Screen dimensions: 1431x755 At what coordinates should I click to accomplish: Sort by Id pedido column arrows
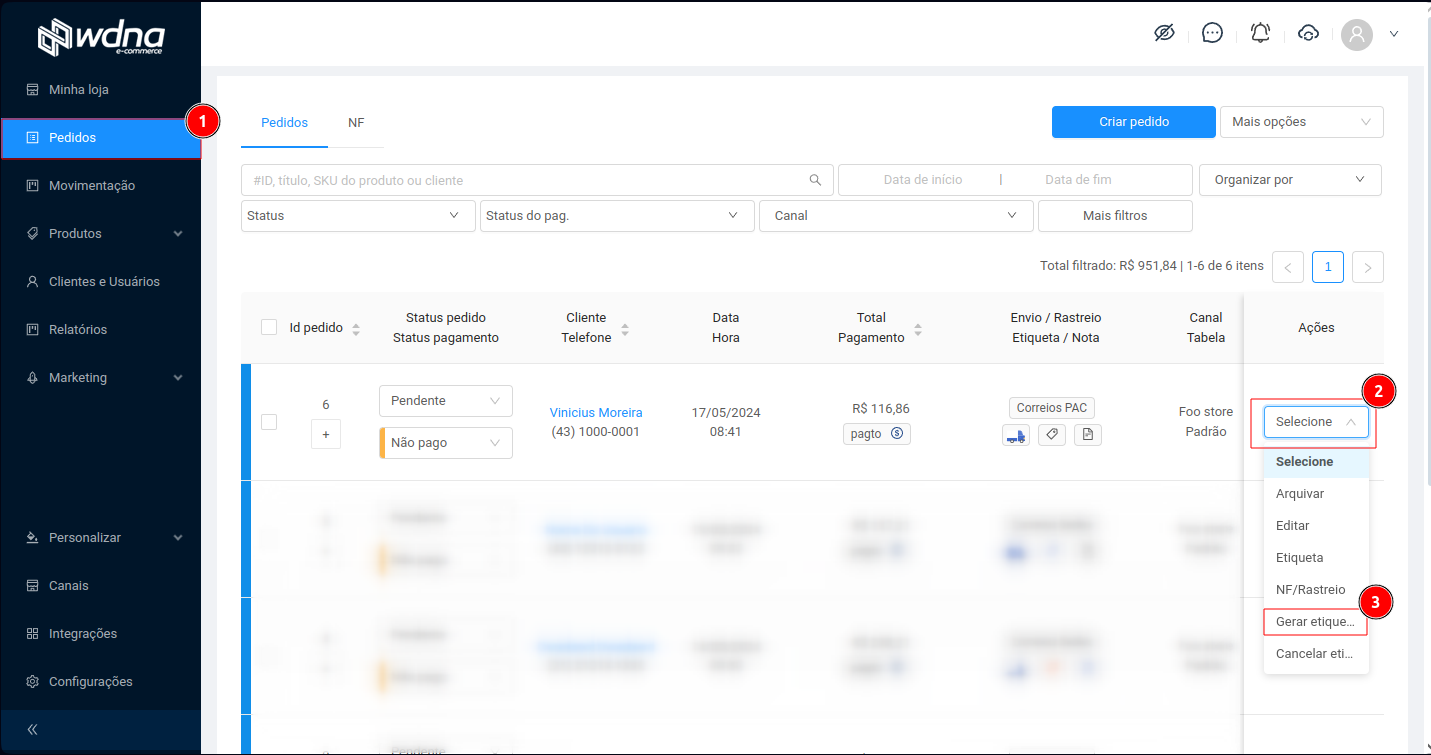tap(356, 329)
